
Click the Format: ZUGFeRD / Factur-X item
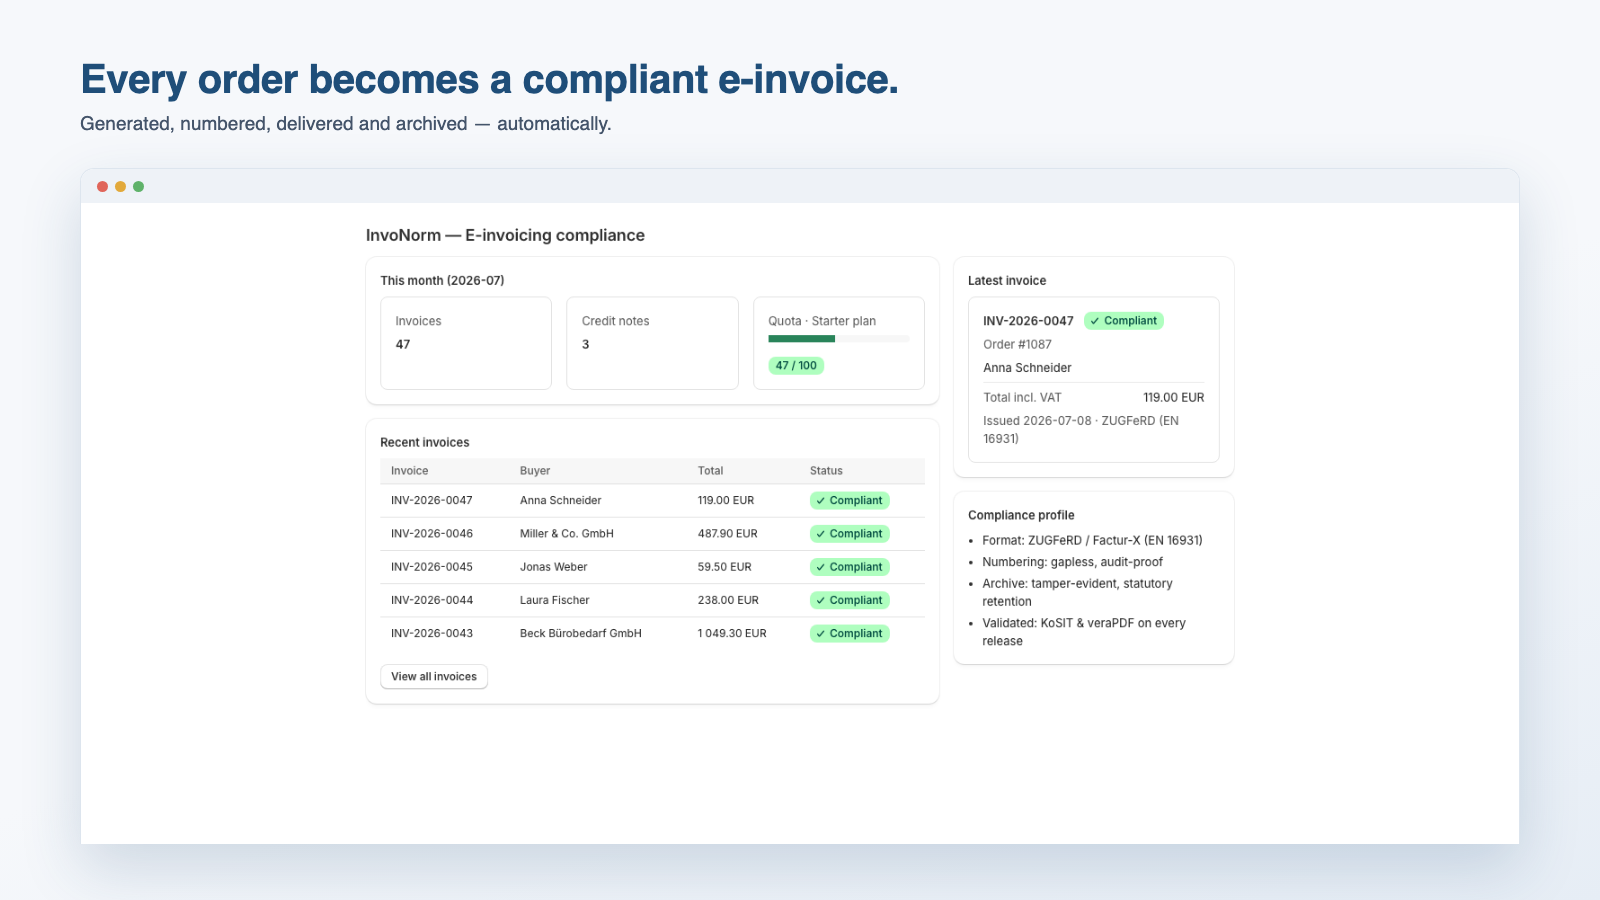[x=1092, y=541]
